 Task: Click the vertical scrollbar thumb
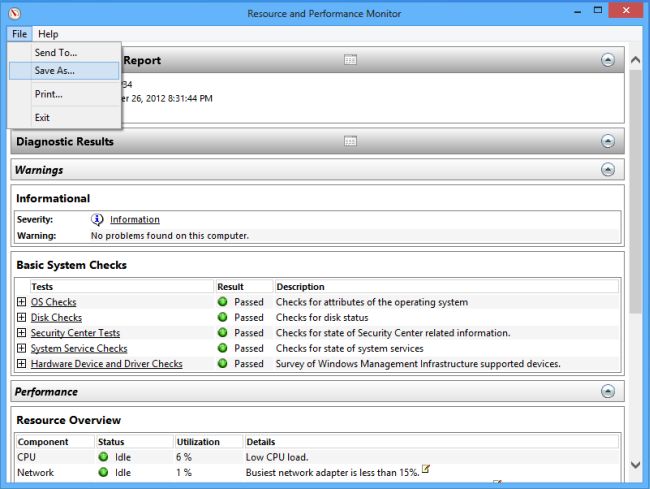pos(635,192)
